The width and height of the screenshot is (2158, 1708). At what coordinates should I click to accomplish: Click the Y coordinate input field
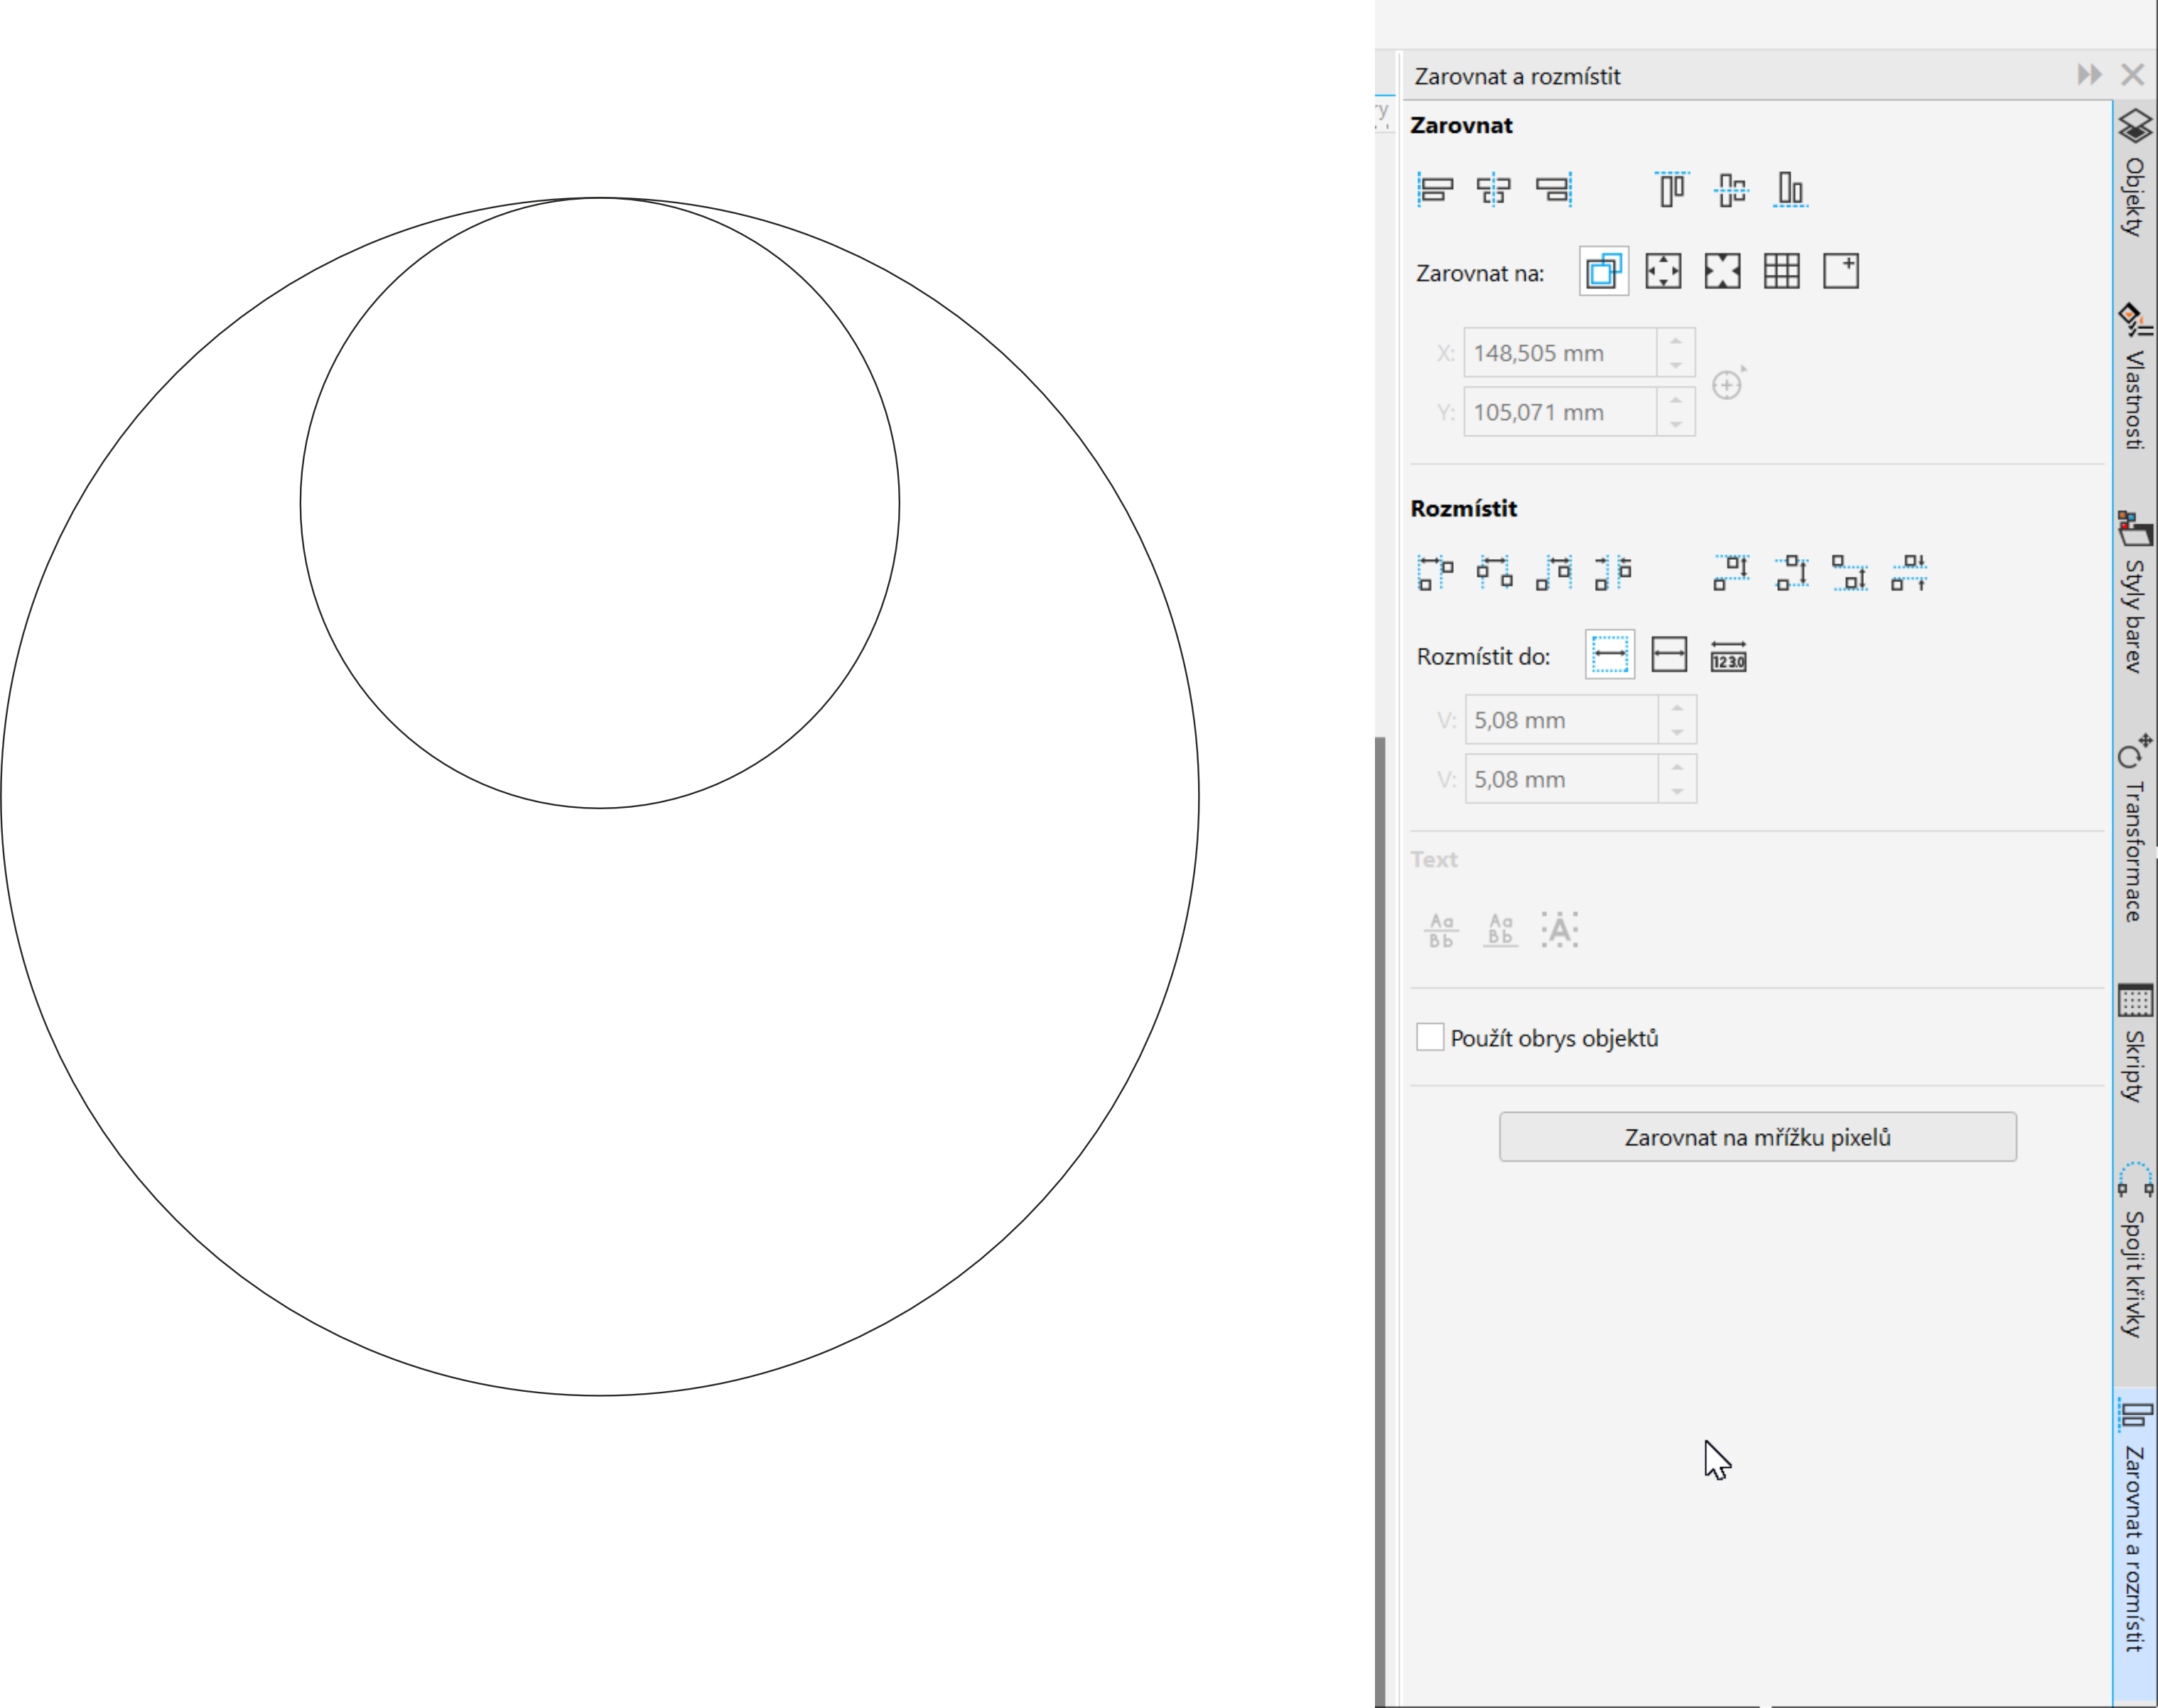tap(1560, 412)
